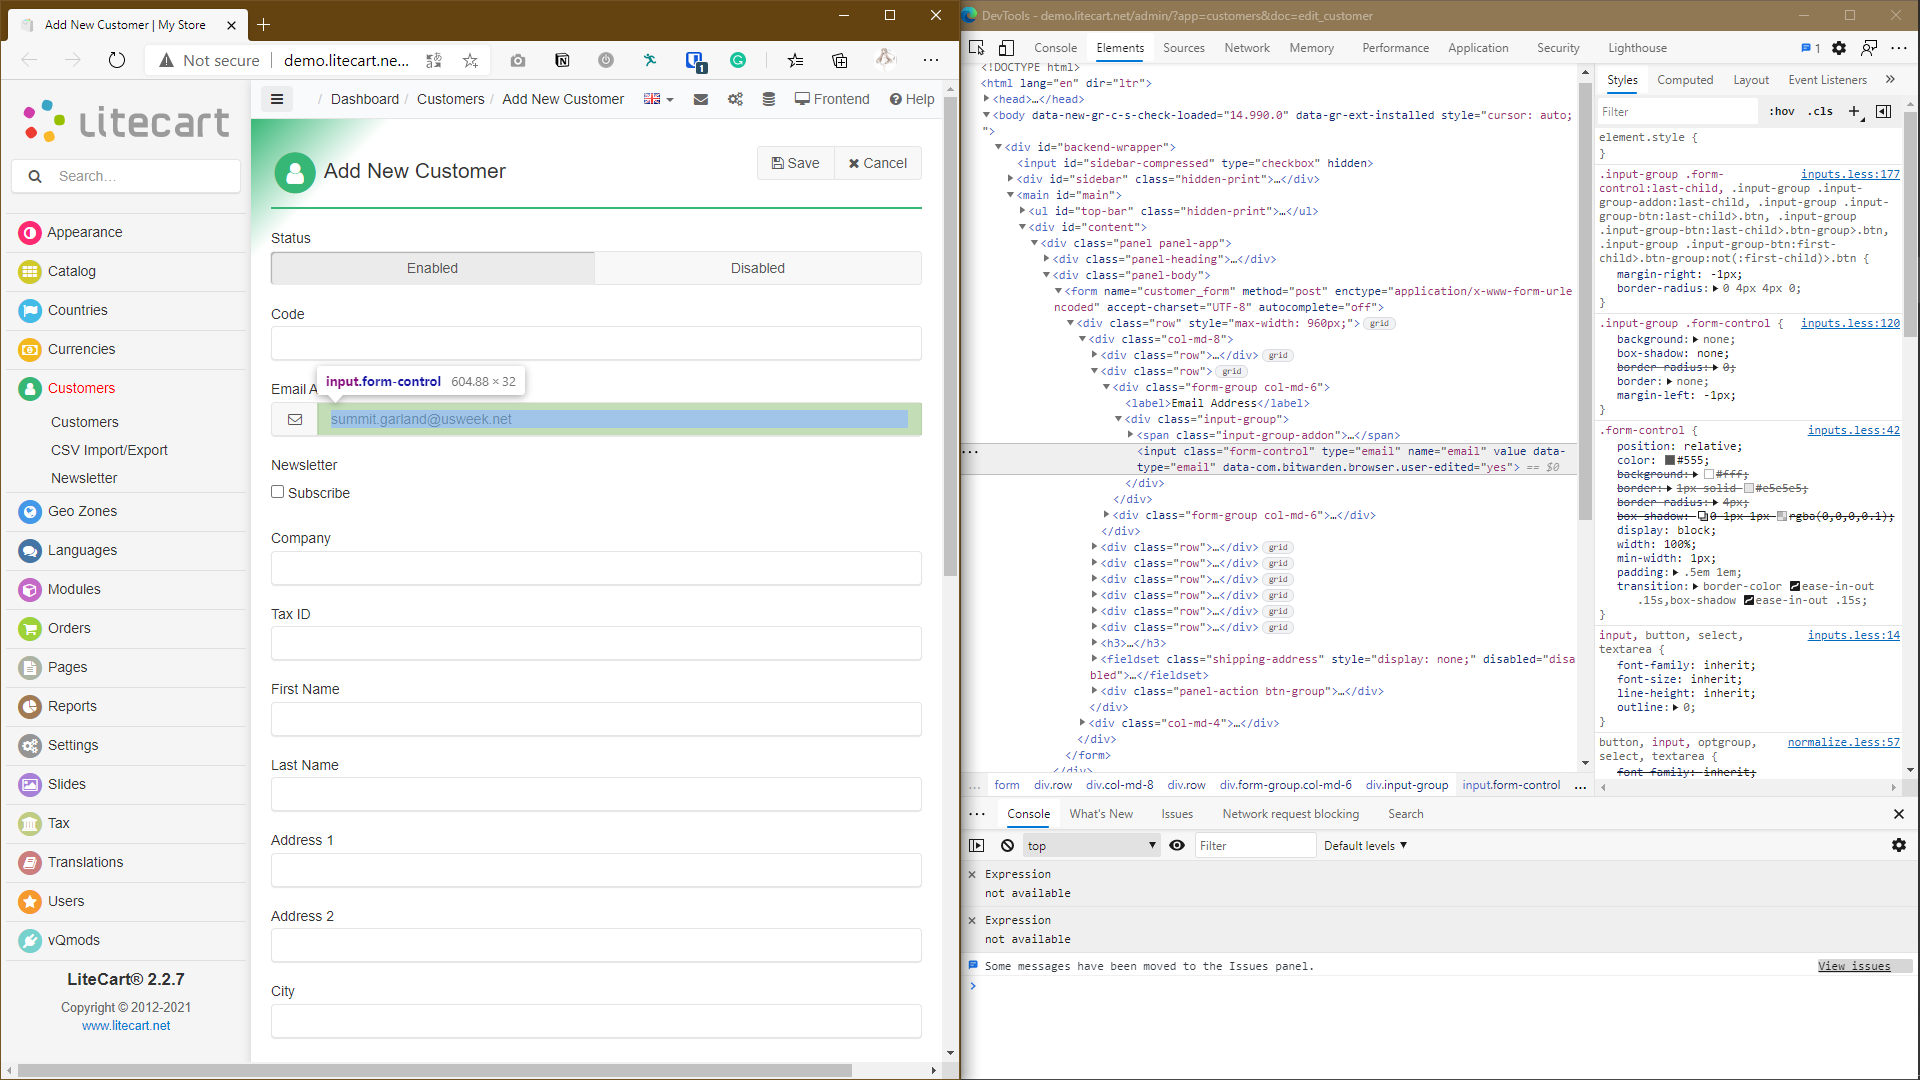Image resolution: width=1920 pixels, height=1080 pixels.
Task: Open Catalog from the sidebar icon
Action: [30, 271]
